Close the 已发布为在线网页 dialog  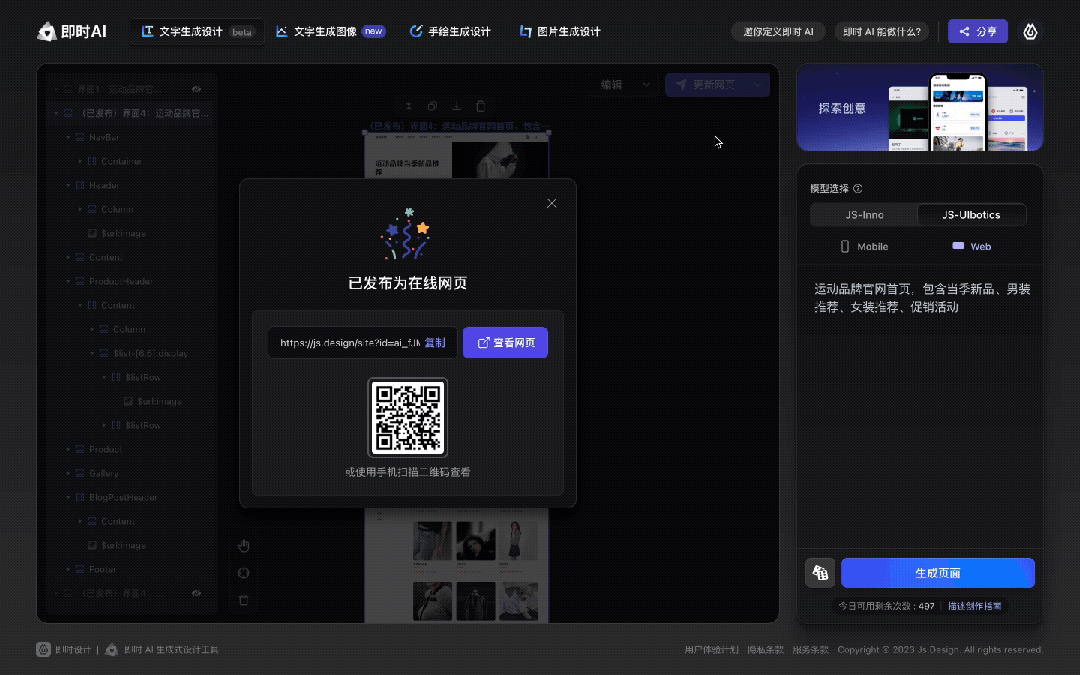[552, 203]
